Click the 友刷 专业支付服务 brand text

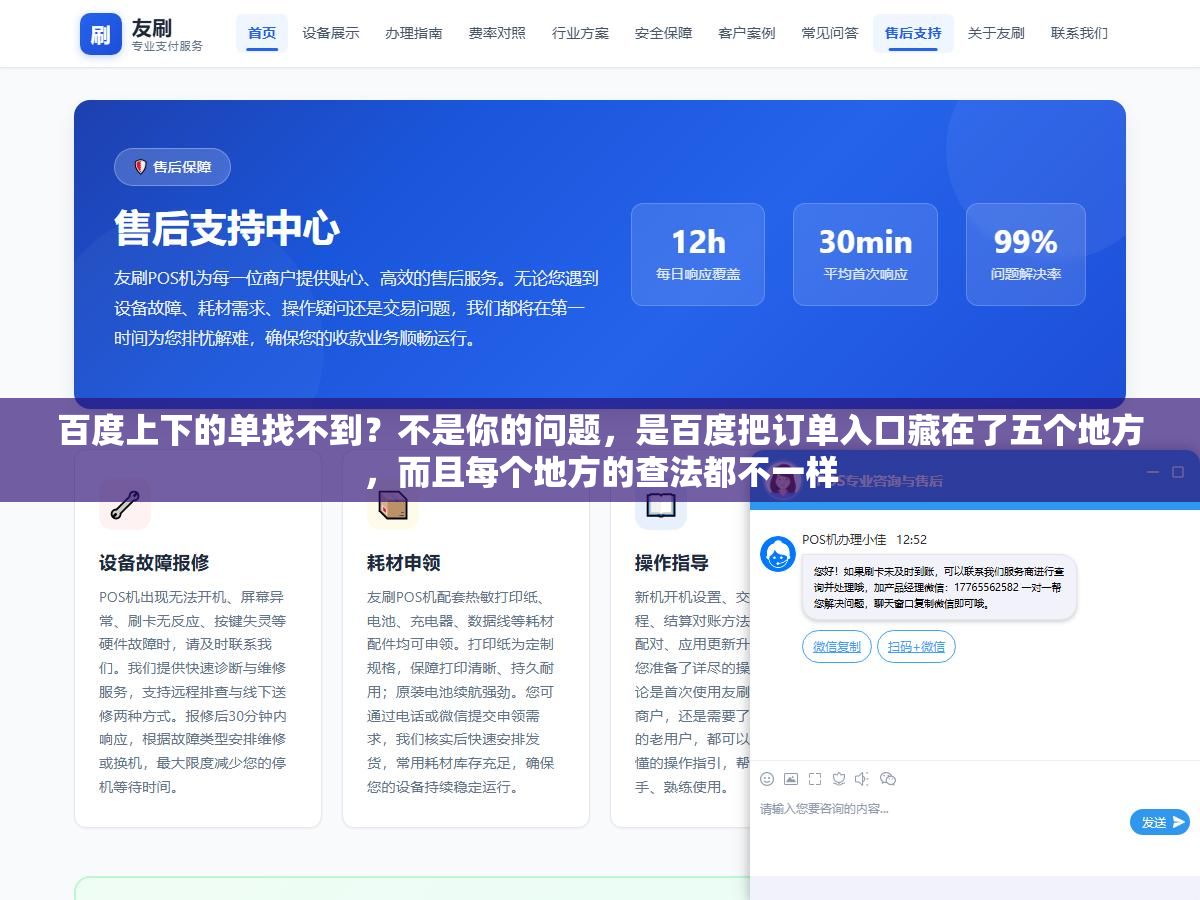tap(167, 34)
